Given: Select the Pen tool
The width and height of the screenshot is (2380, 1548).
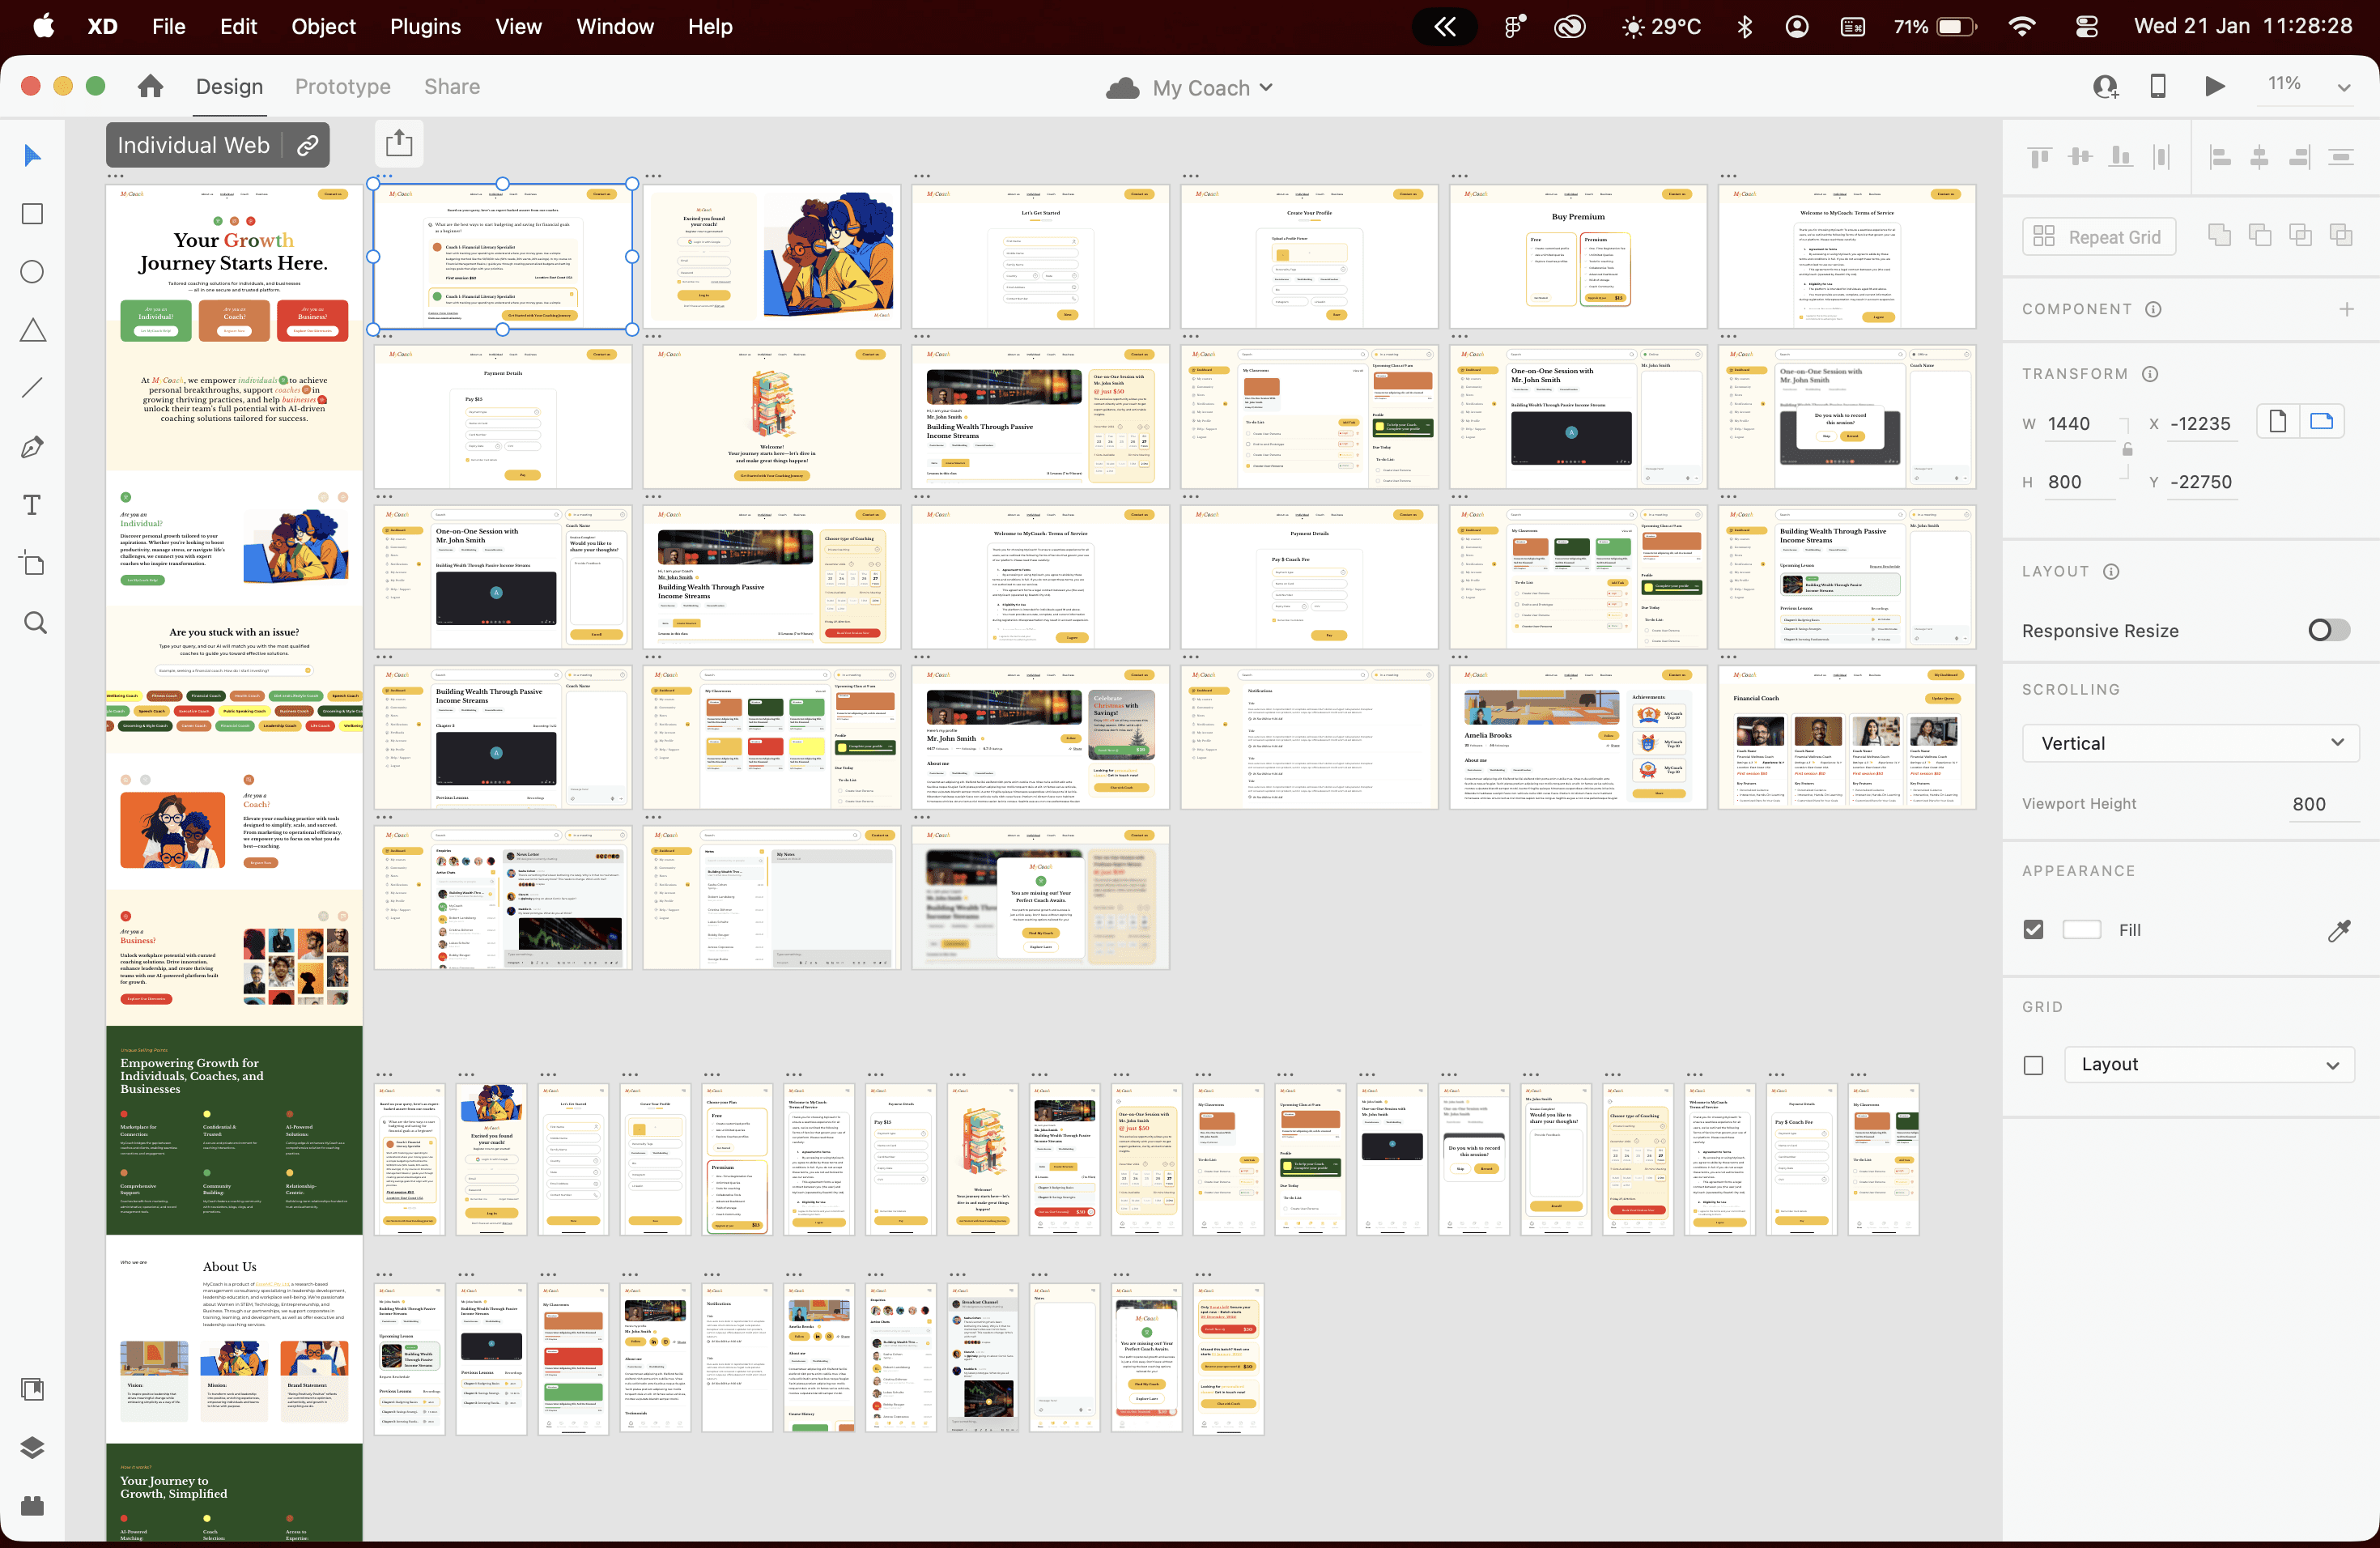Looking at the screenshot, I should click(32, 447).
